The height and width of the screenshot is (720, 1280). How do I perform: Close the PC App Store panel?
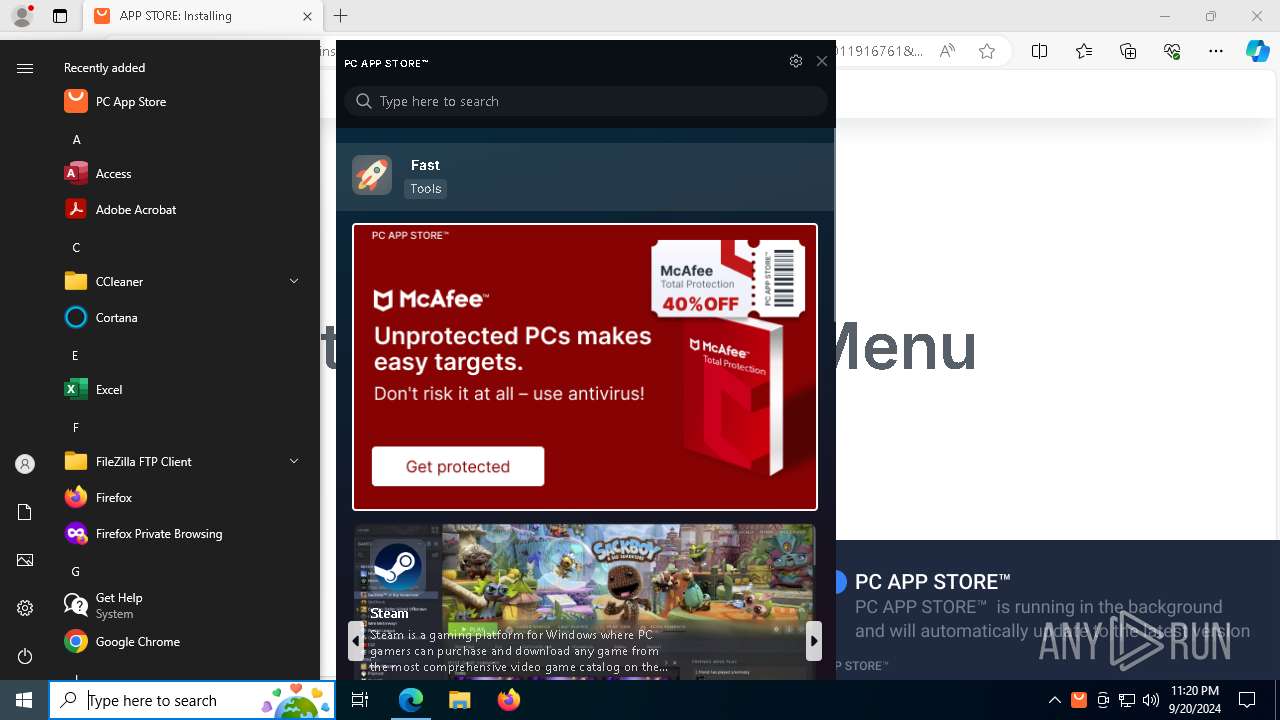(822, 61)
